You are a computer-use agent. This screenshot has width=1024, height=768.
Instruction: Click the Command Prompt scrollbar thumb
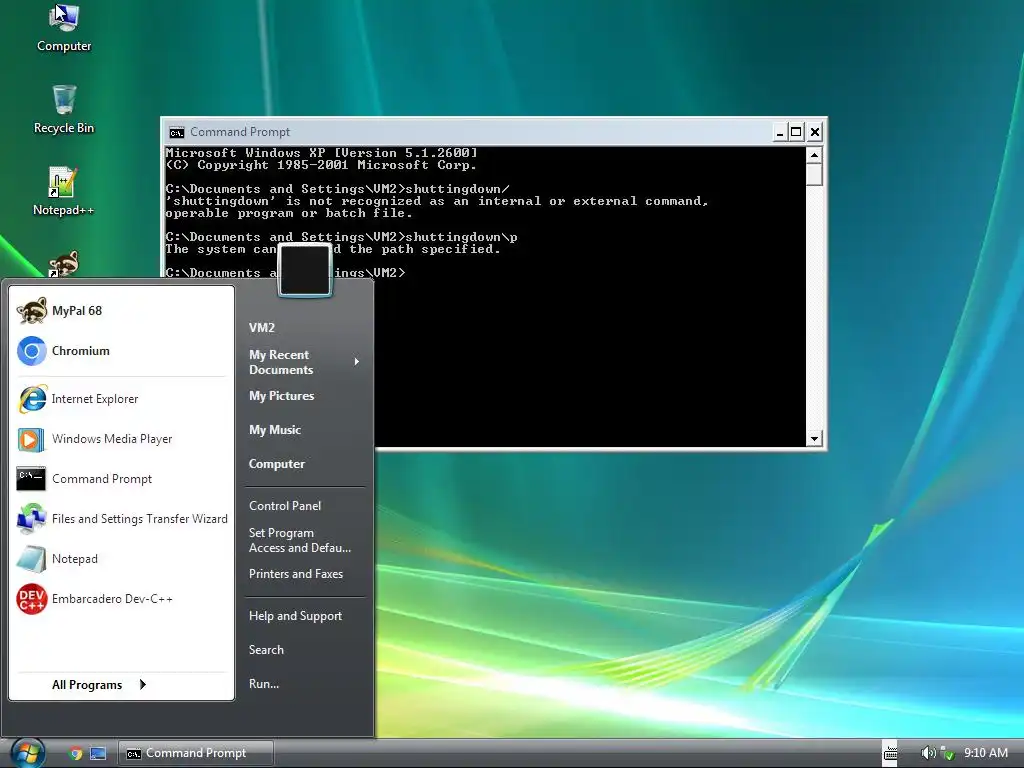(x=814, y=174)
